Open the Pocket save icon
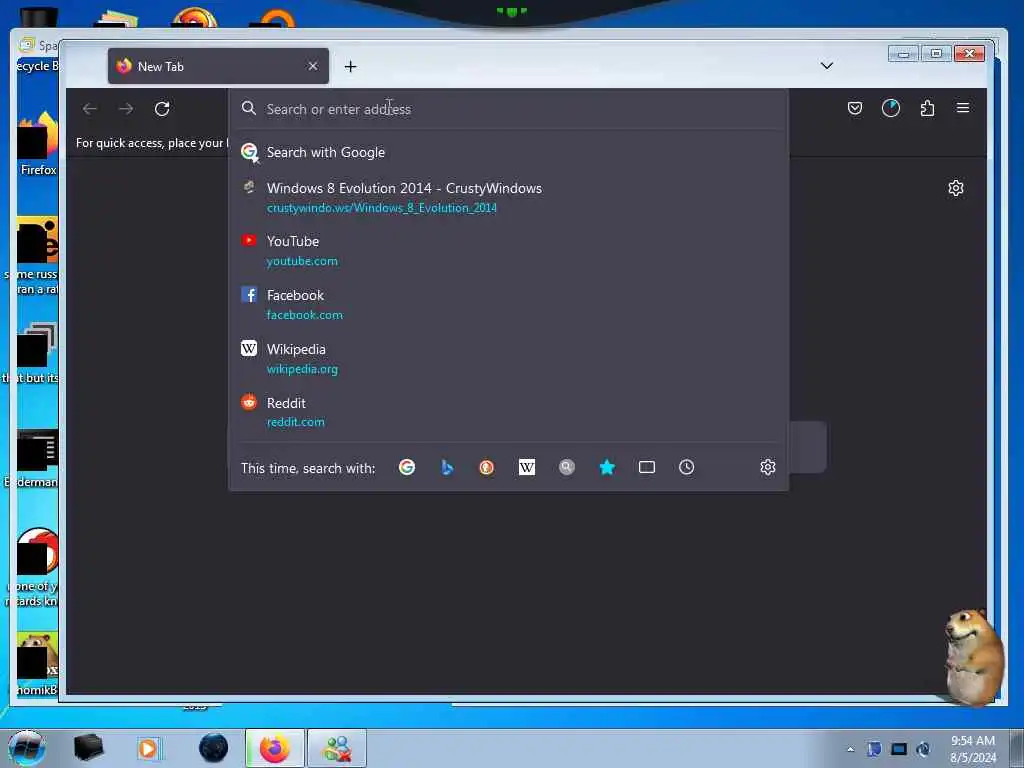This screenshot has width=1024, height=768. click(855, 108)
